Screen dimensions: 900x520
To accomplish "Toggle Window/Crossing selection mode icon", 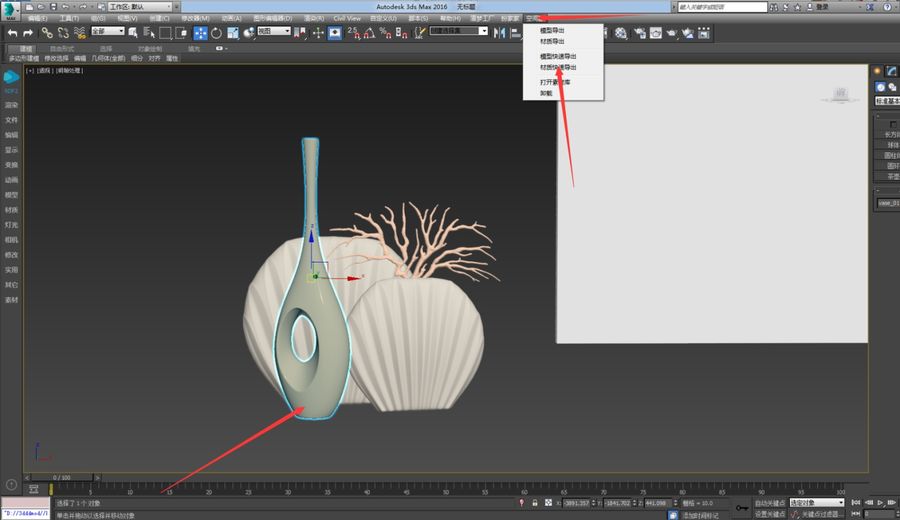I will coord(181,33).
